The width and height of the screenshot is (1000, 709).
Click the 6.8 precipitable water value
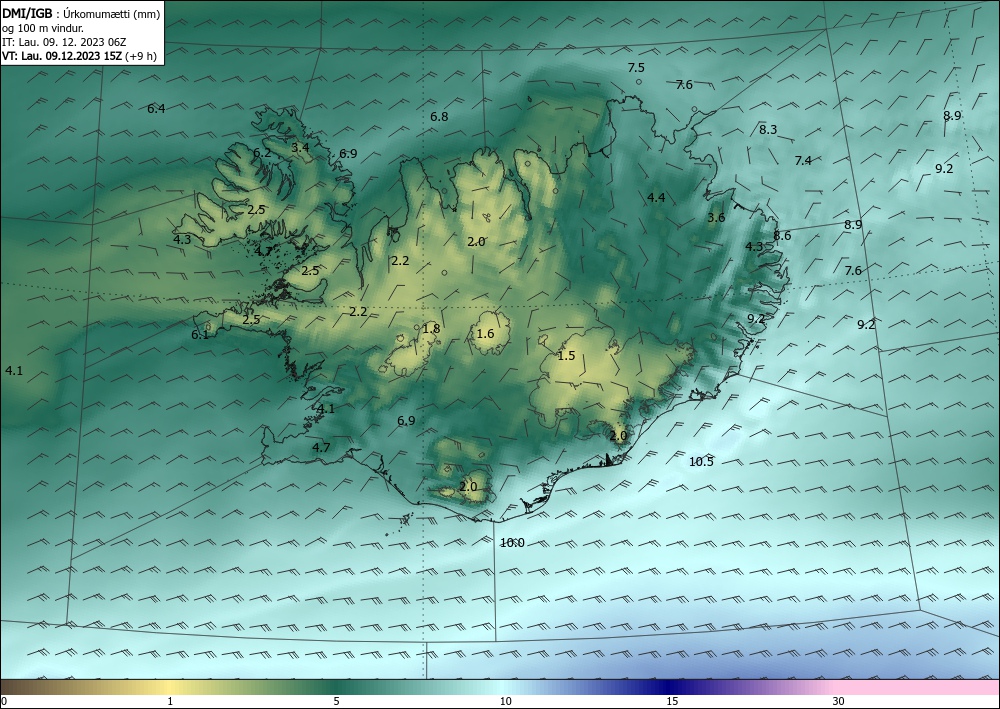pos(439,117)
